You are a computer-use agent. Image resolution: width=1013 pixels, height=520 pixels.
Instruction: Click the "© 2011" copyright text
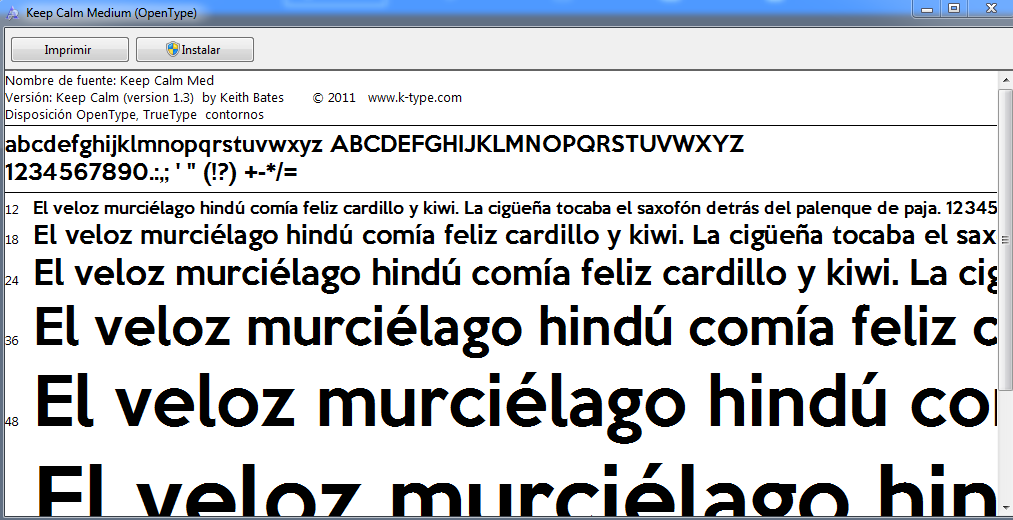334,98
